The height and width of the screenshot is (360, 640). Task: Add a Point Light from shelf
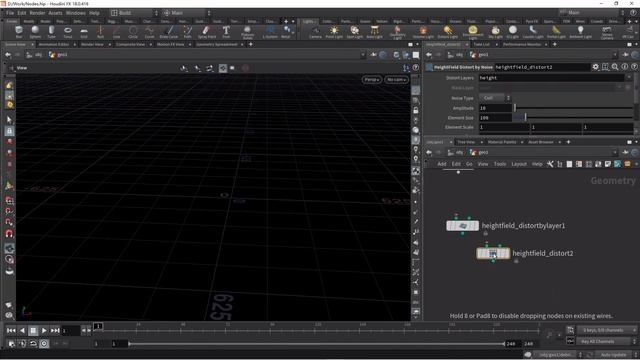(x=334, y=31)
